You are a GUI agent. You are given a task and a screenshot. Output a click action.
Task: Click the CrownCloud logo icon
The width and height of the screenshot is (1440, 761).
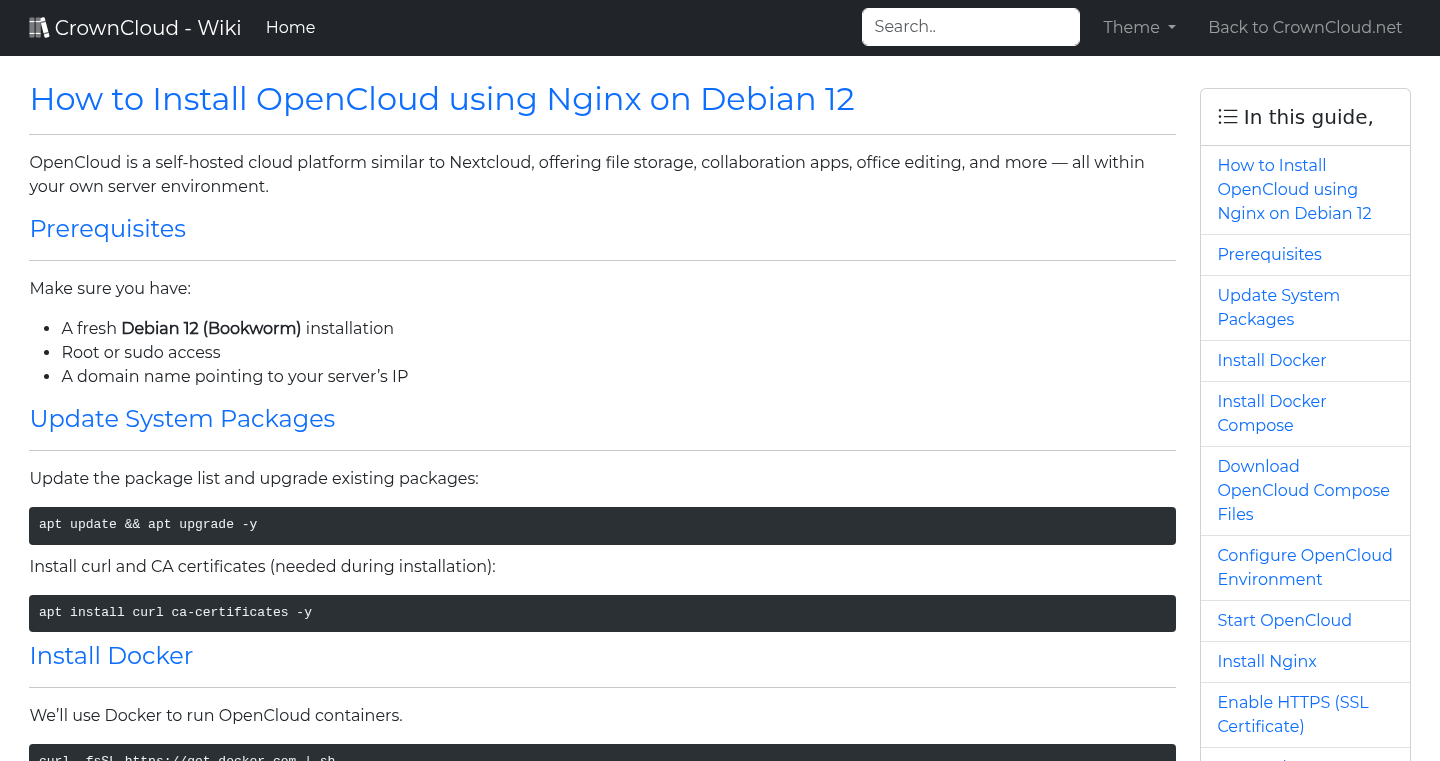39,26
